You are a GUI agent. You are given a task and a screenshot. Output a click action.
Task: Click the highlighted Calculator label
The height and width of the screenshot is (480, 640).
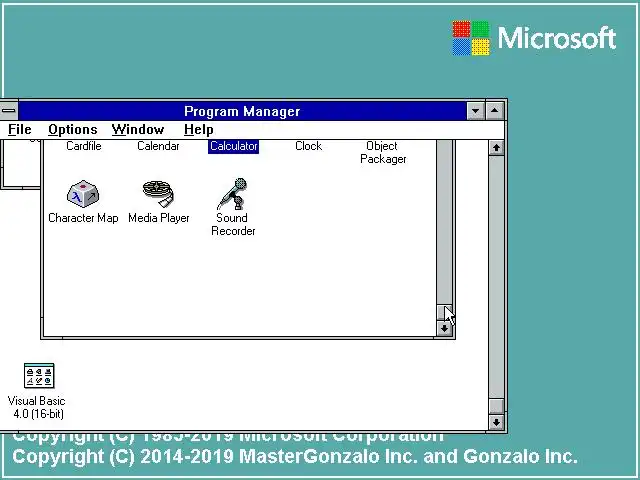233,146
